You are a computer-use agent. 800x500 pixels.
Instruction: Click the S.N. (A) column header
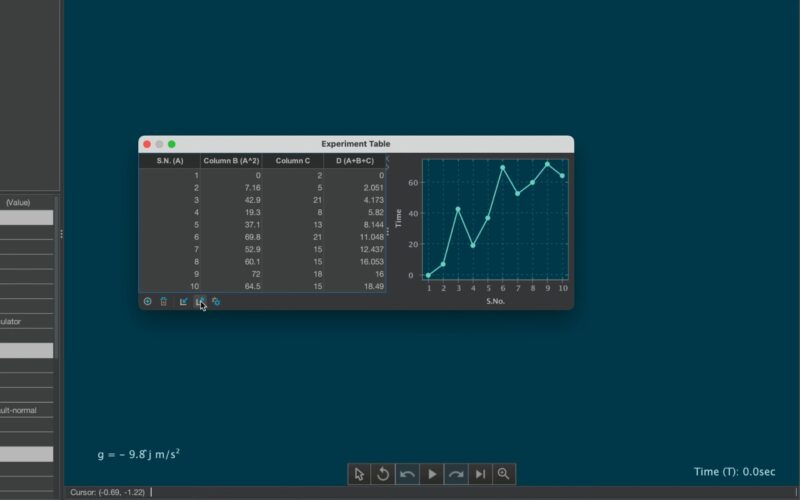tap(170, 161)
